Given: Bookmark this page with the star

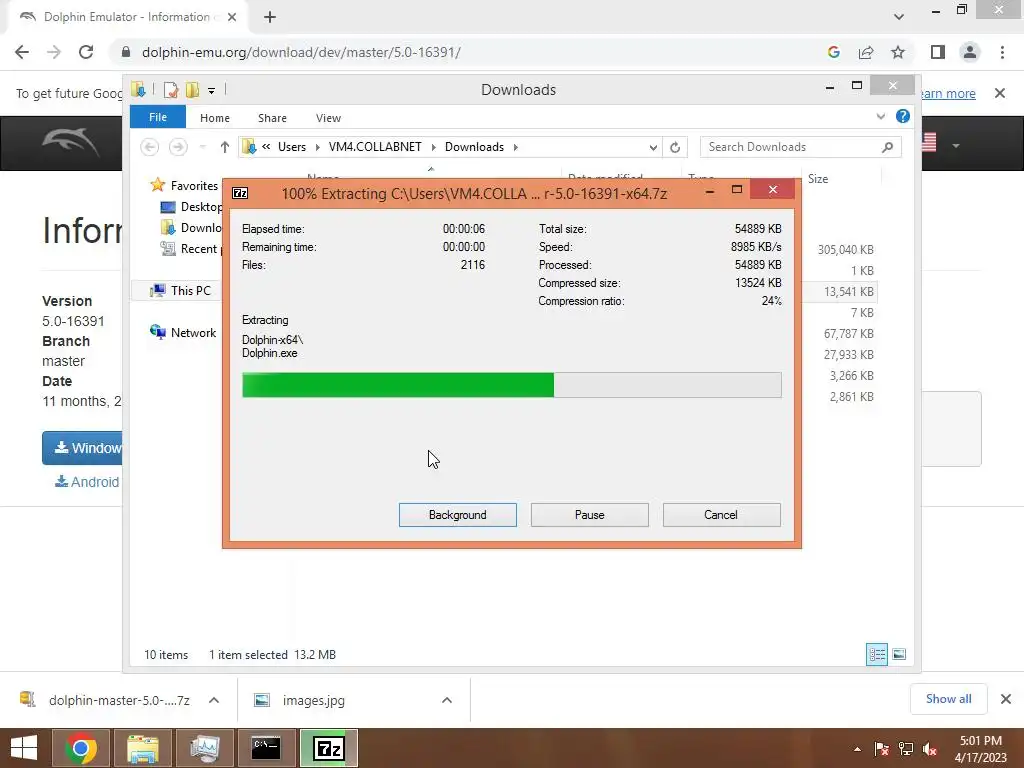Looking at the screenshot, I should pos(898,52).
